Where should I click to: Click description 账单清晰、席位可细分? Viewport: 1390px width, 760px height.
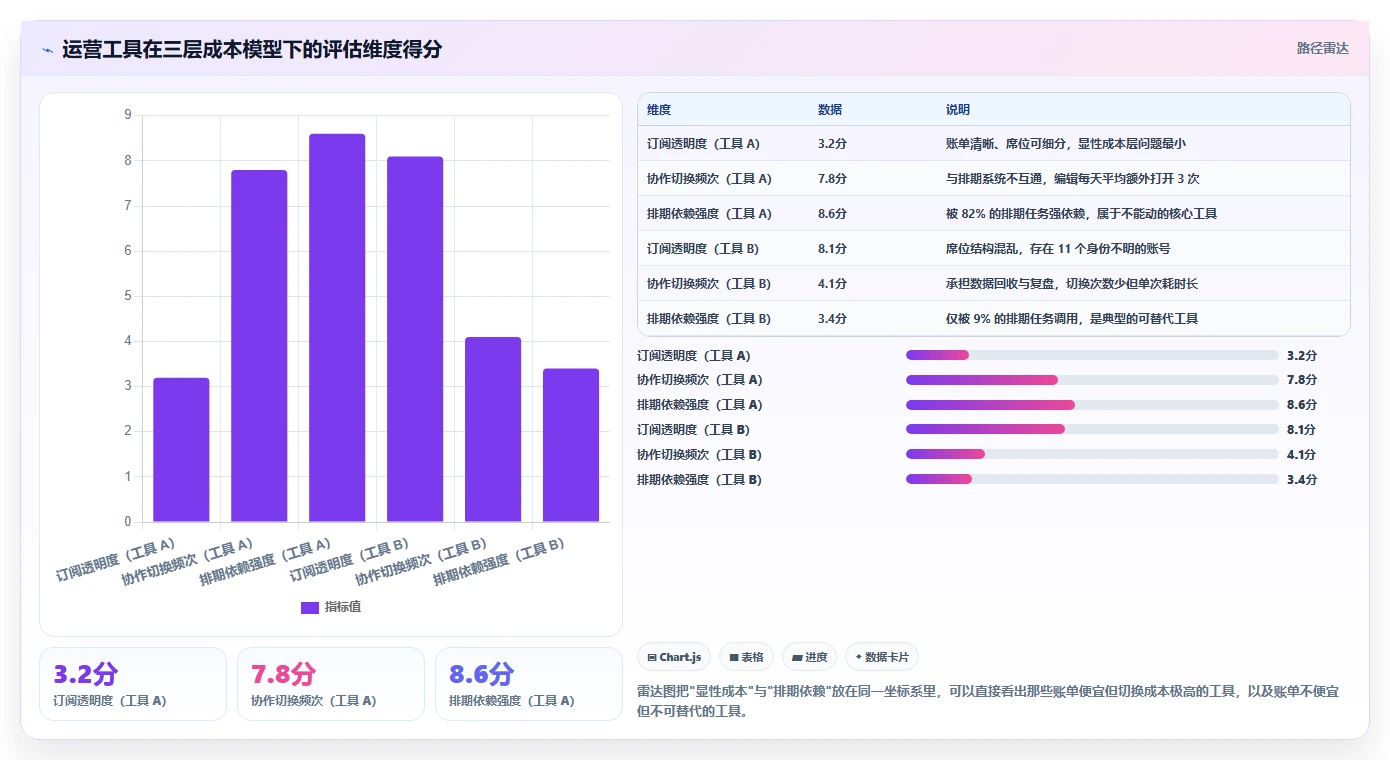(1066, 144)
